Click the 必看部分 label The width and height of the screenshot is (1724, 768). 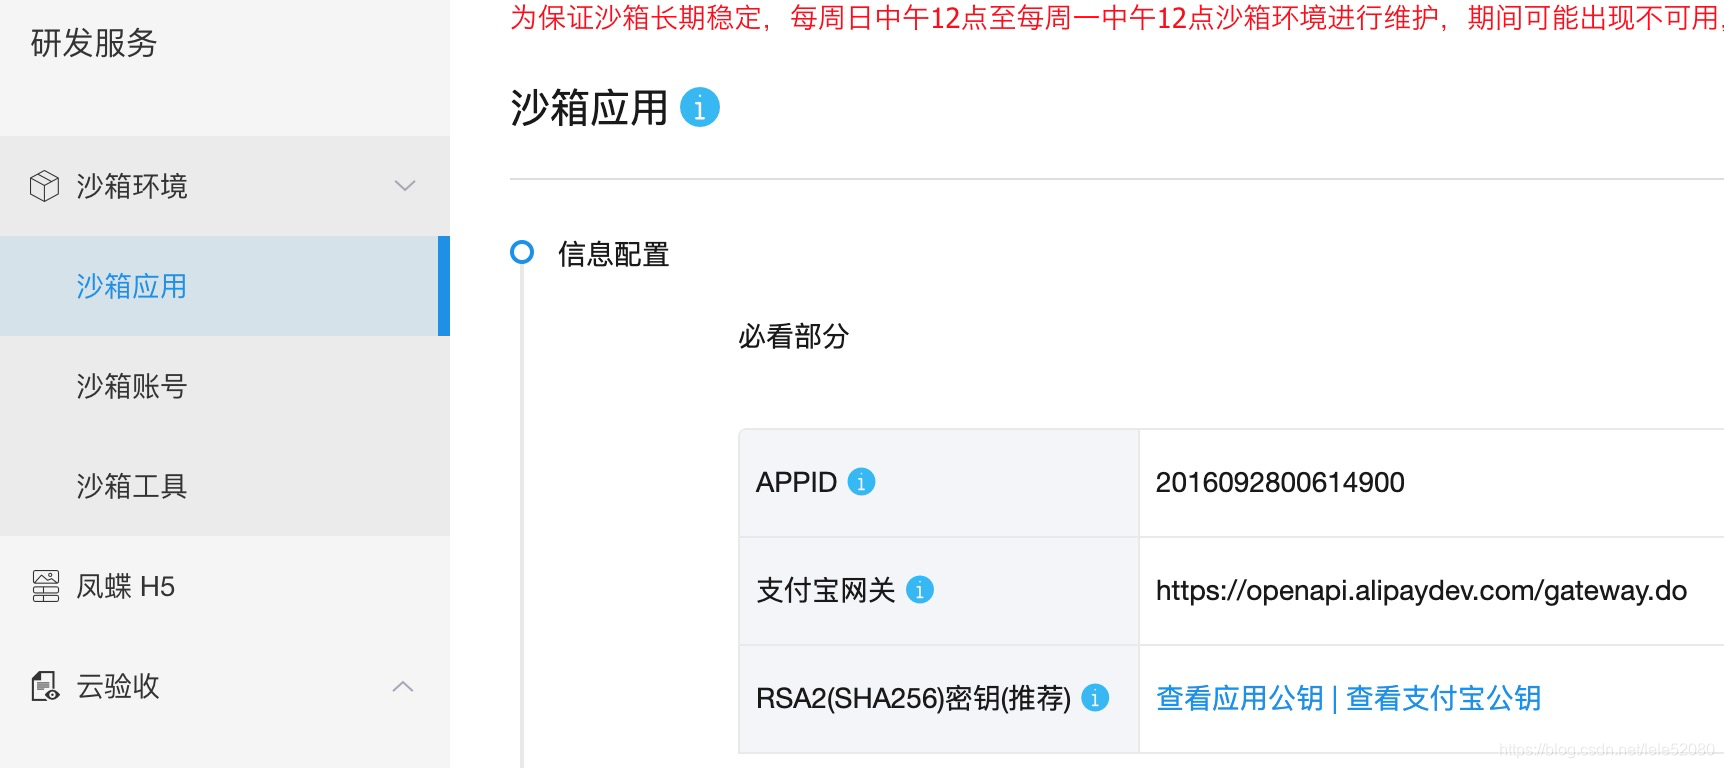pyautogui.click(x=794, y=336)
